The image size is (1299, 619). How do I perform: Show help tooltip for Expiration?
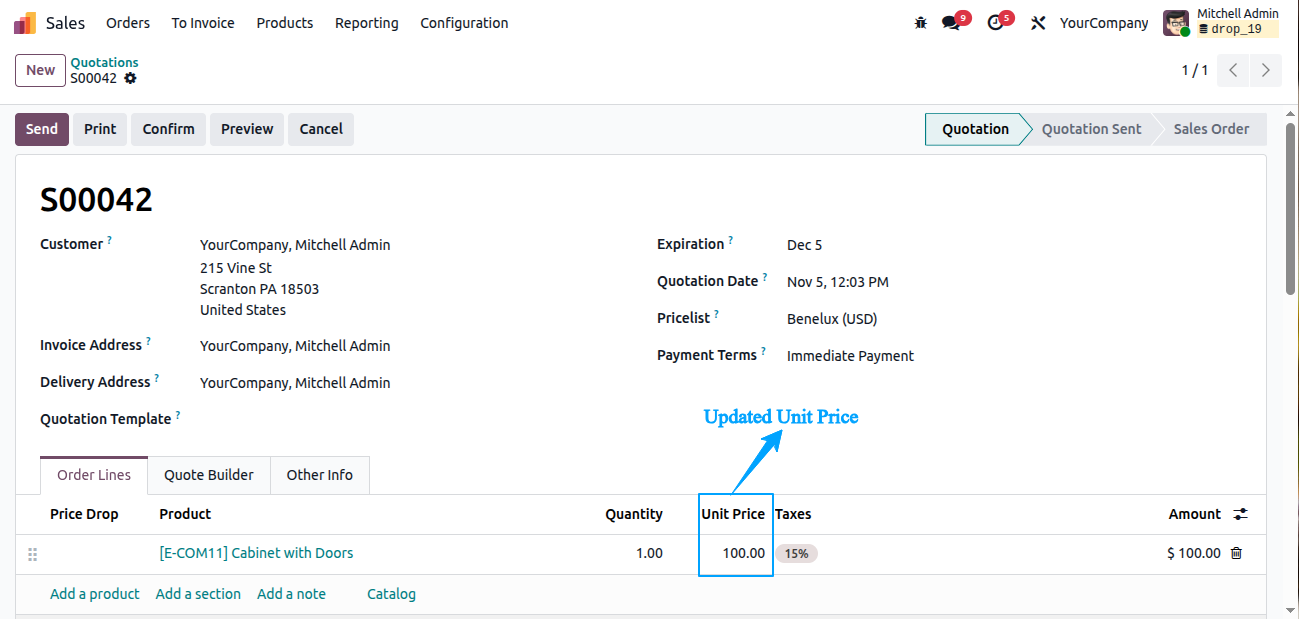[731, 240]
